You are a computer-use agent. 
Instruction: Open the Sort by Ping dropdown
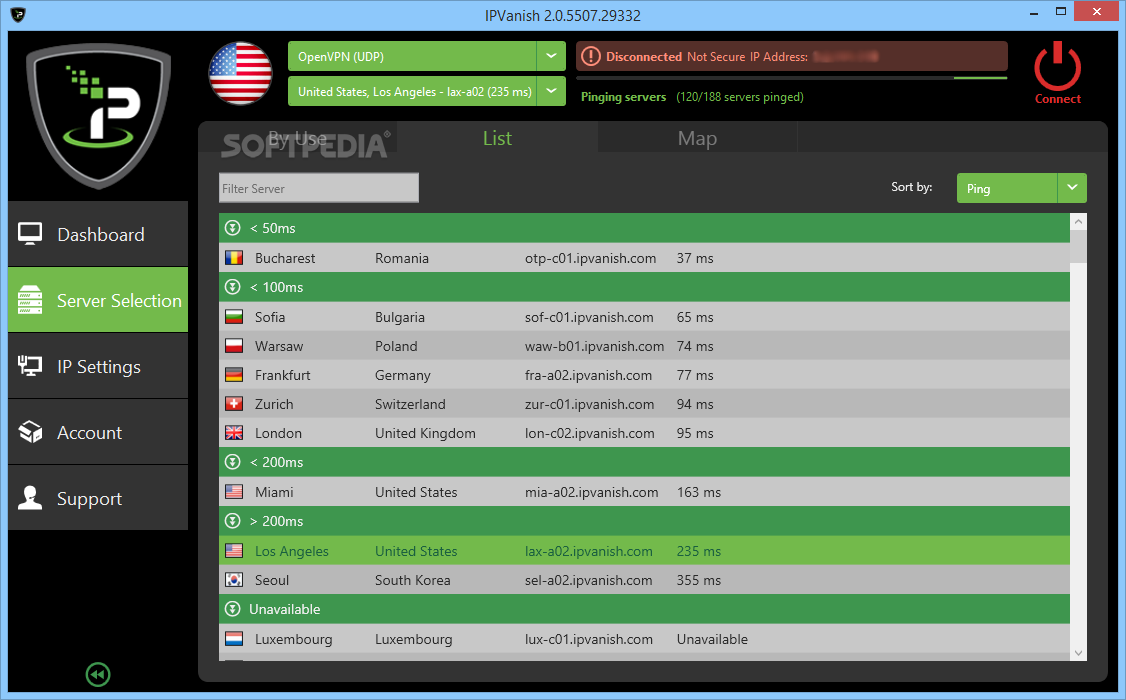[x=1021, y=188]
